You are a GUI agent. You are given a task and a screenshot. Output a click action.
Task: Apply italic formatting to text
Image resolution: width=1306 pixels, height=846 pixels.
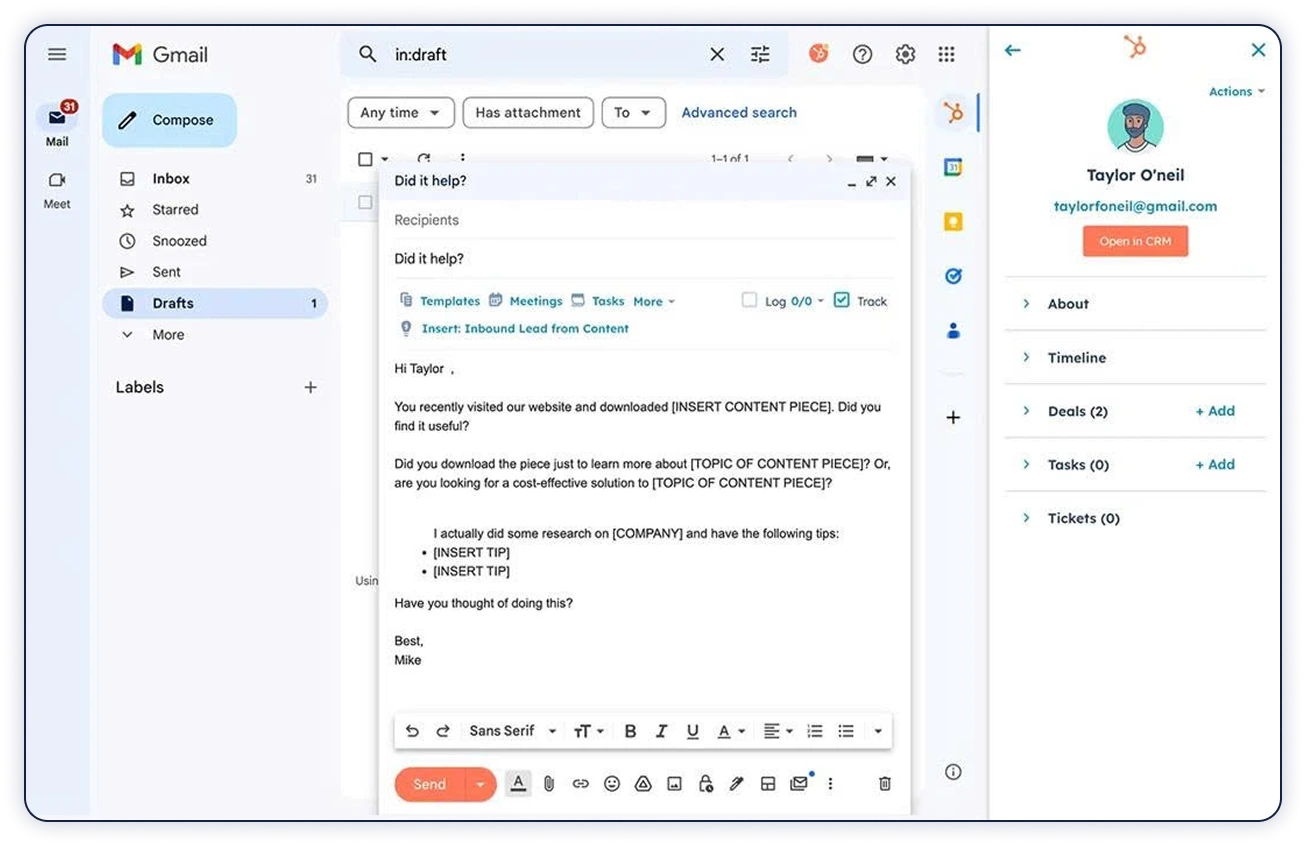coord(661,731)
